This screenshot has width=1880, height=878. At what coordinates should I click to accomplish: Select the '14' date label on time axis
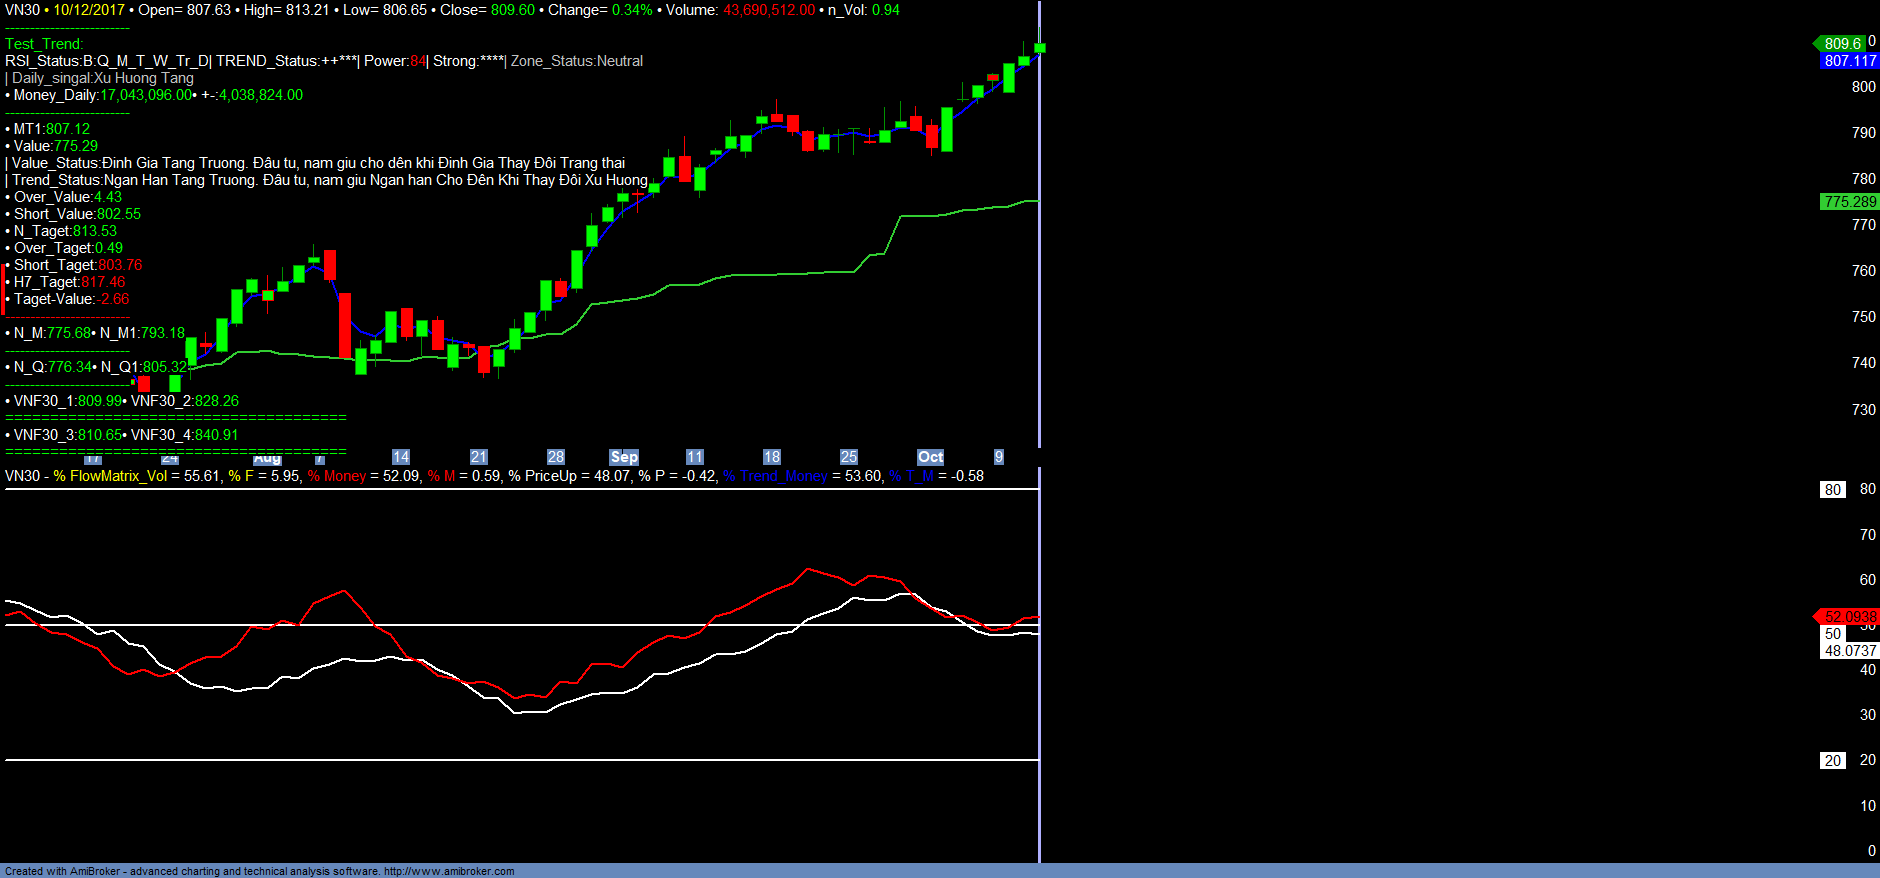(x=401, y=457)
